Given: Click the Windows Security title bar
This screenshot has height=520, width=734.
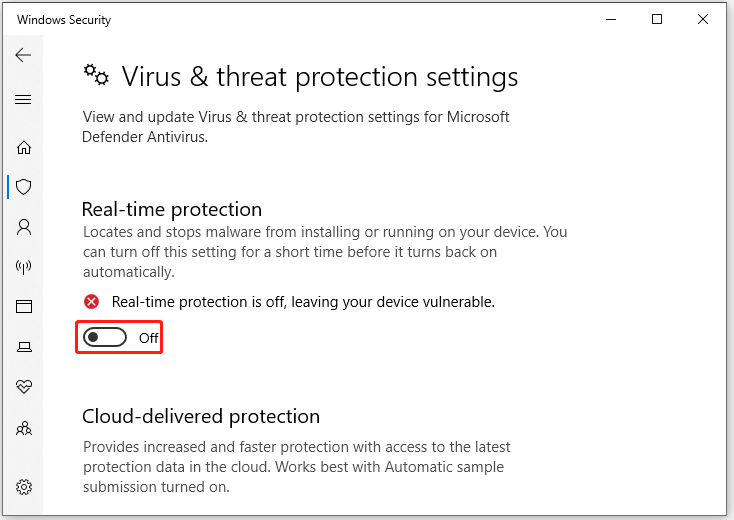Looking at the screenshot, I should (300, 19).
